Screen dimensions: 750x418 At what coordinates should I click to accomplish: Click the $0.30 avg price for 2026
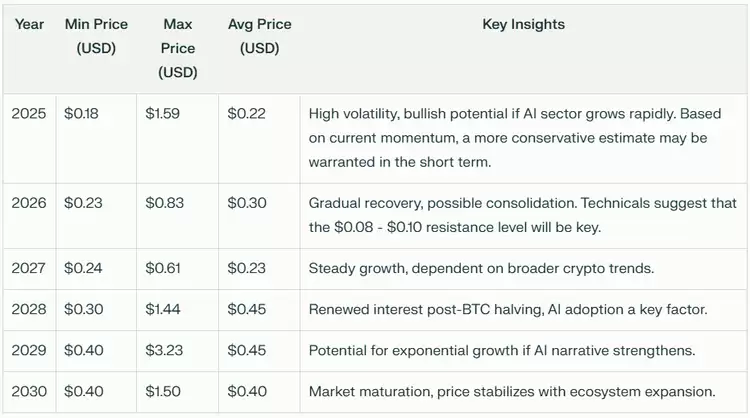(x=247, y=202)
